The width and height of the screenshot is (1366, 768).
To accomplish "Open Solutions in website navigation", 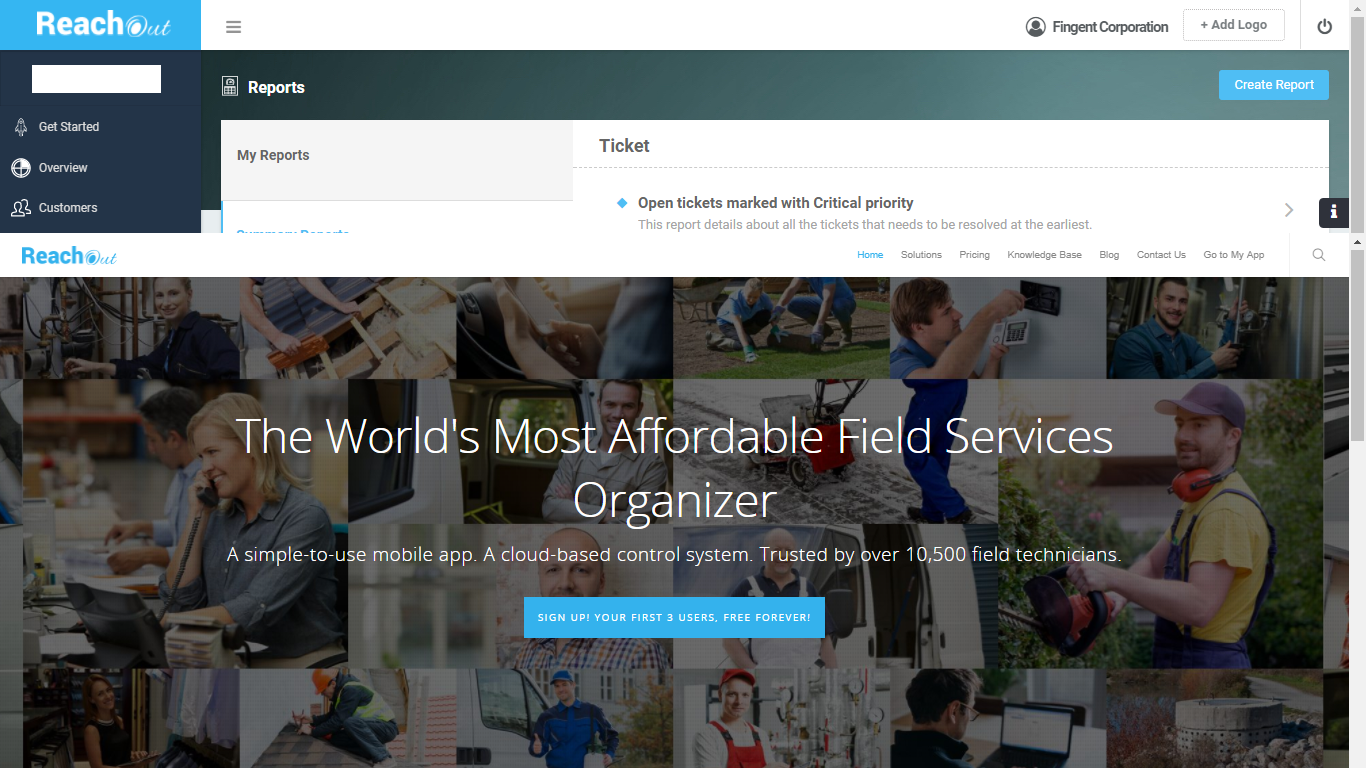I will 921,255.
